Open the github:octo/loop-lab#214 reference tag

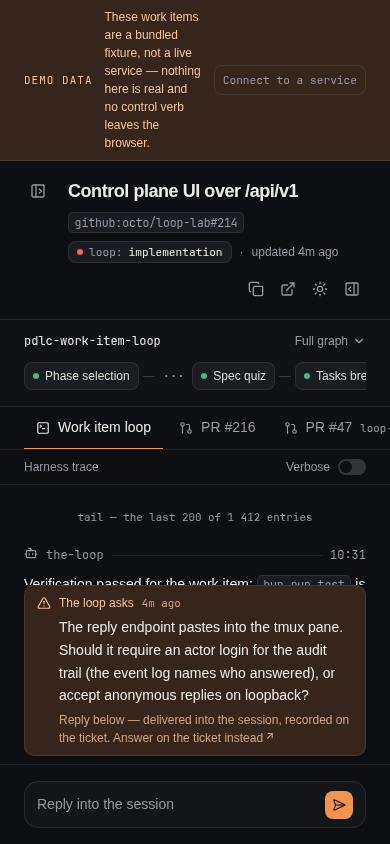click(x=156, y=223)
